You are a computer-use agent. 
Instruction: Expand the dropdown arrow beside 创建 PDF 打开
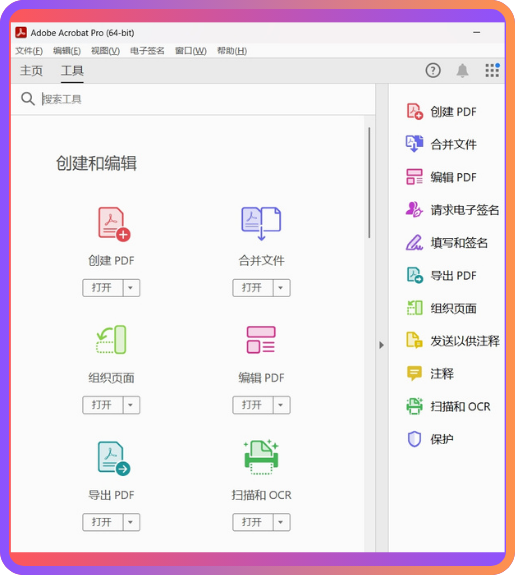(131, 288)
